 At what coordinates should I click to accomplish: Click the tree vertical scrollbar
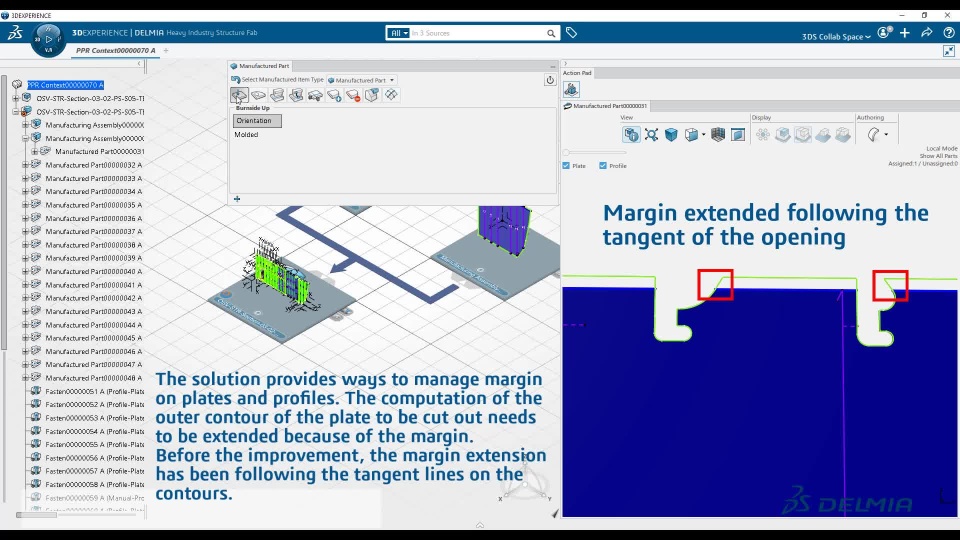(x=4, y=211)
